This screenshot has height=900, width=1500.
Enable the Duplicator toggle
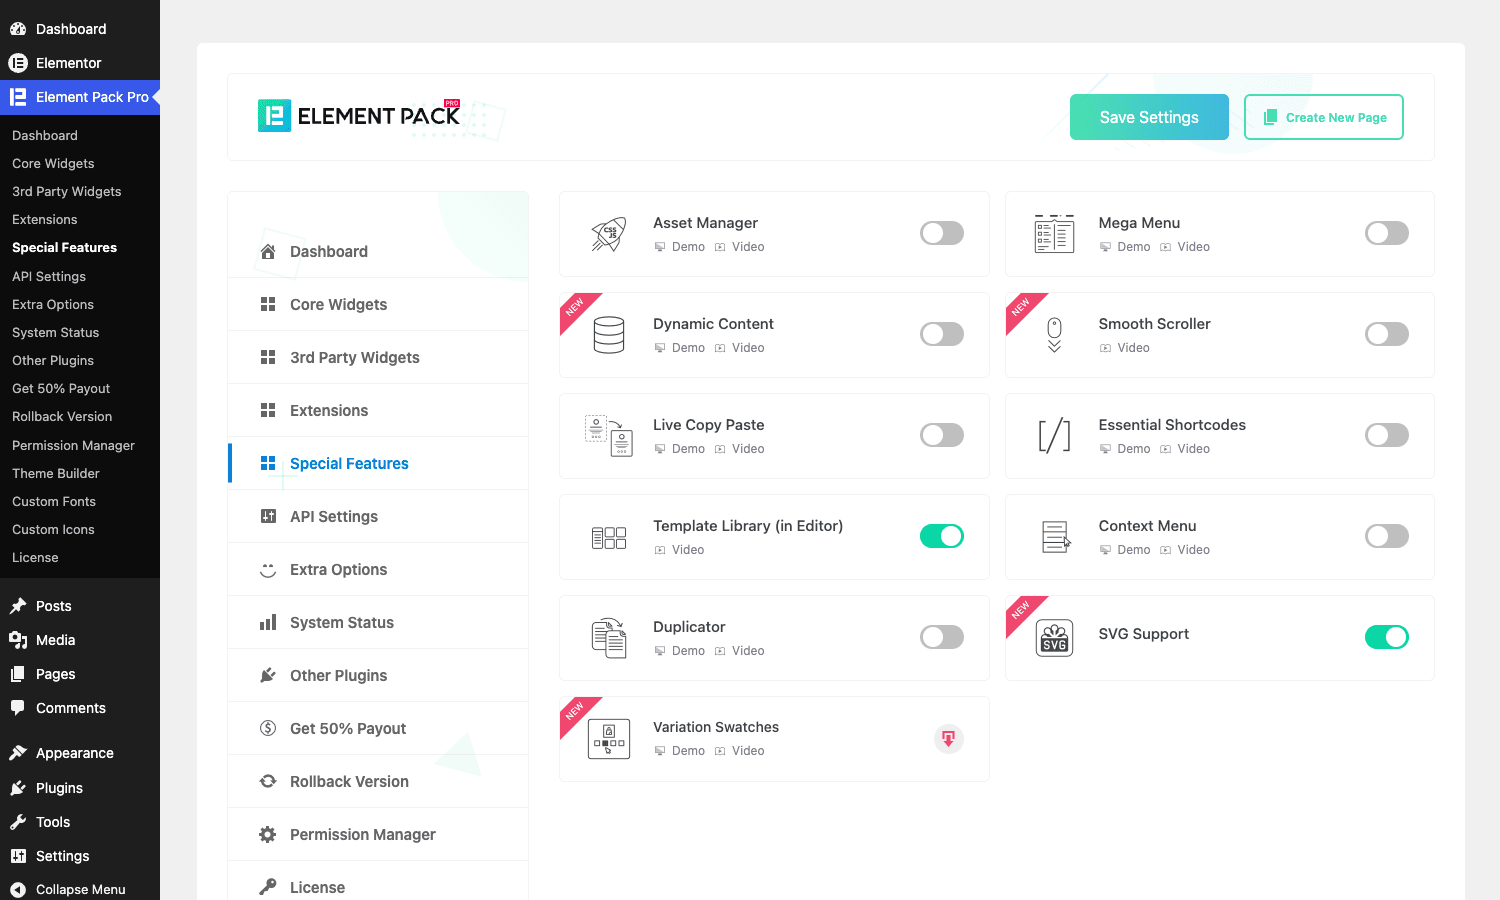[x=942, y=637]
